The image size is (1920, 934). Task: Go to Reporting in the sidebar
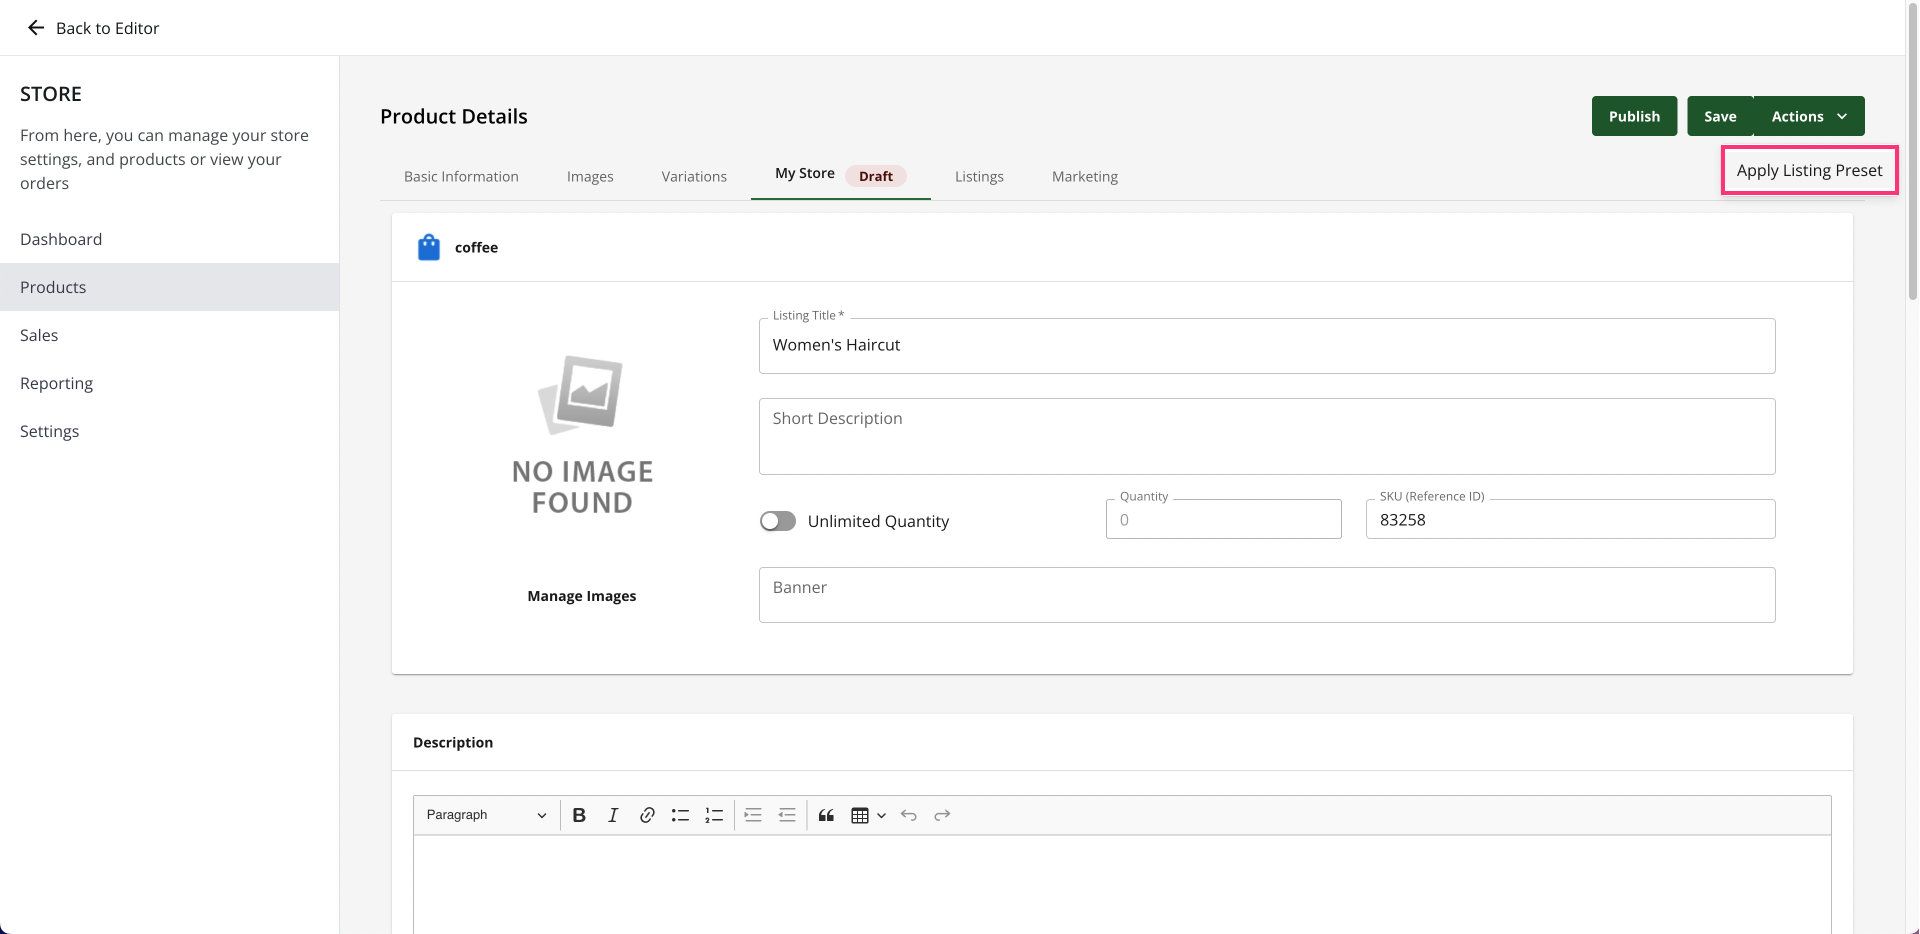(56, 383)
